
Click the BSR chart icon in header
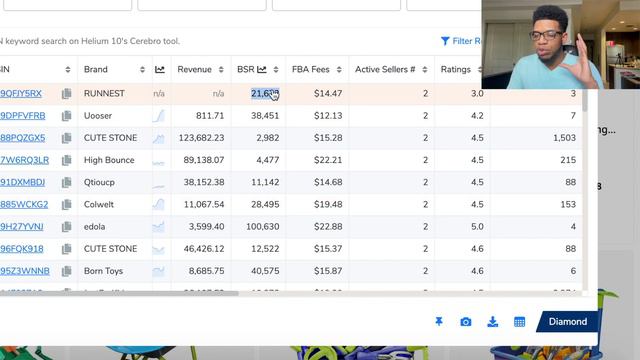pos(262,70)
